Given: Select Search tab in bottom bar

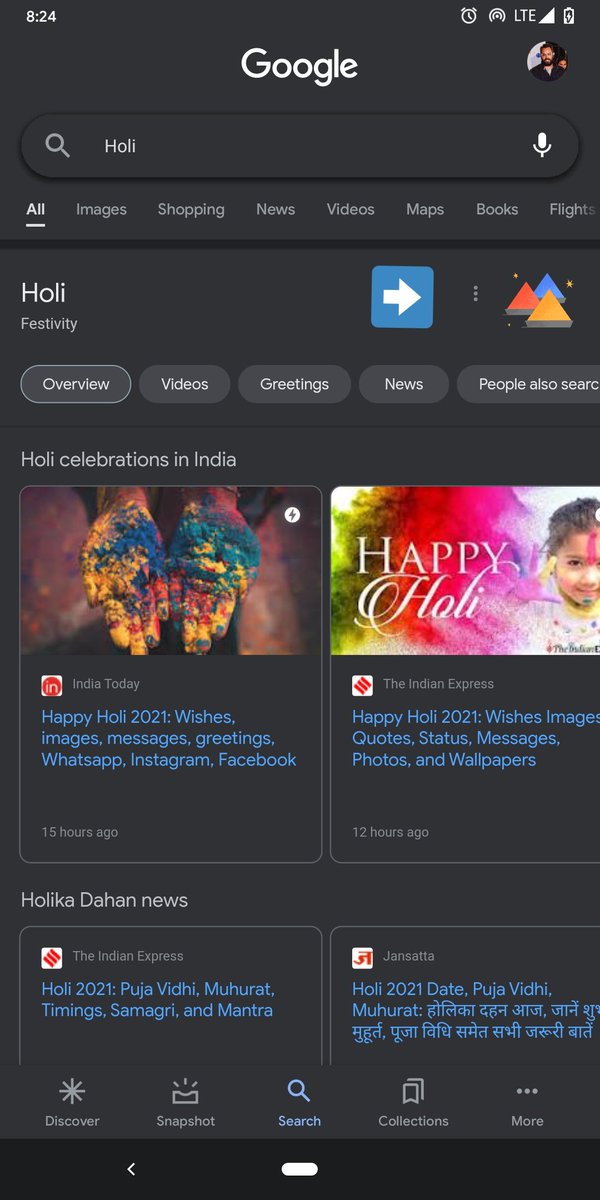Looking at the screenshot, I should (x=299, y=1104).
